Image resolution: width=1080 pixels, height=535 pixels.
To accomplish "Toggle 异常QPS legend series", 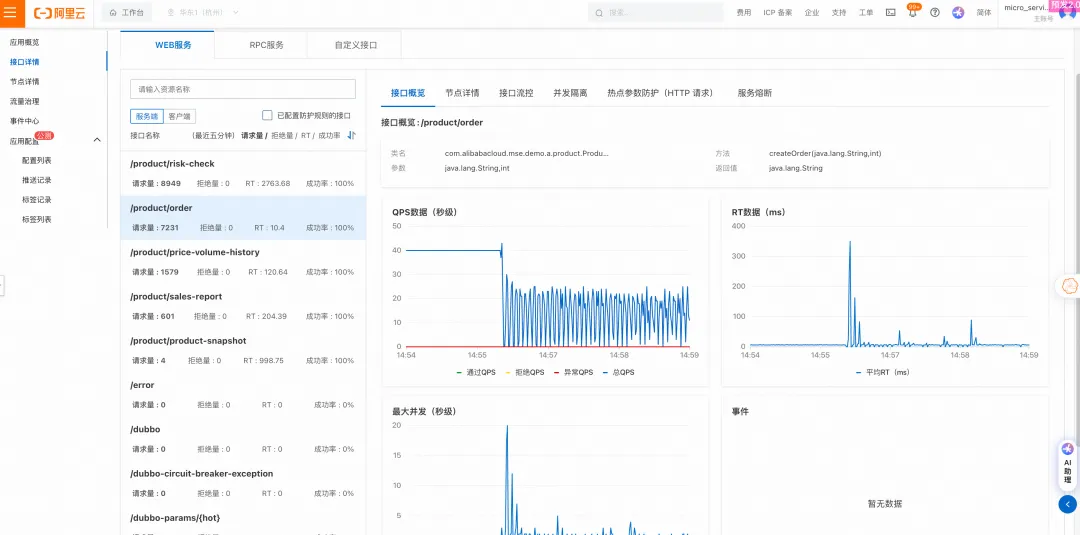I will point(573,372).
